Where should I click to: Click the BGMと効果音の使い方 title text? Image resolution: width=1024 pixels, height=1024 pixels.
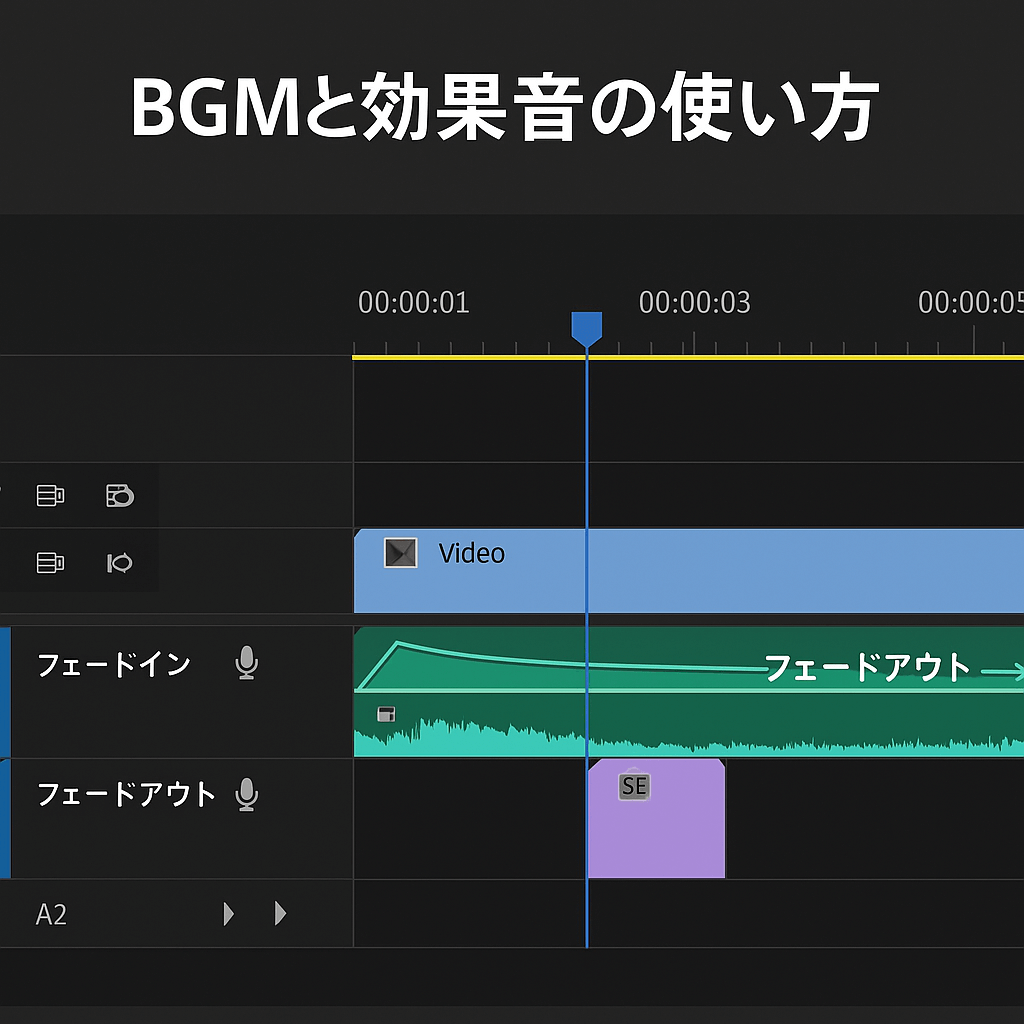[x=505, y=107]
